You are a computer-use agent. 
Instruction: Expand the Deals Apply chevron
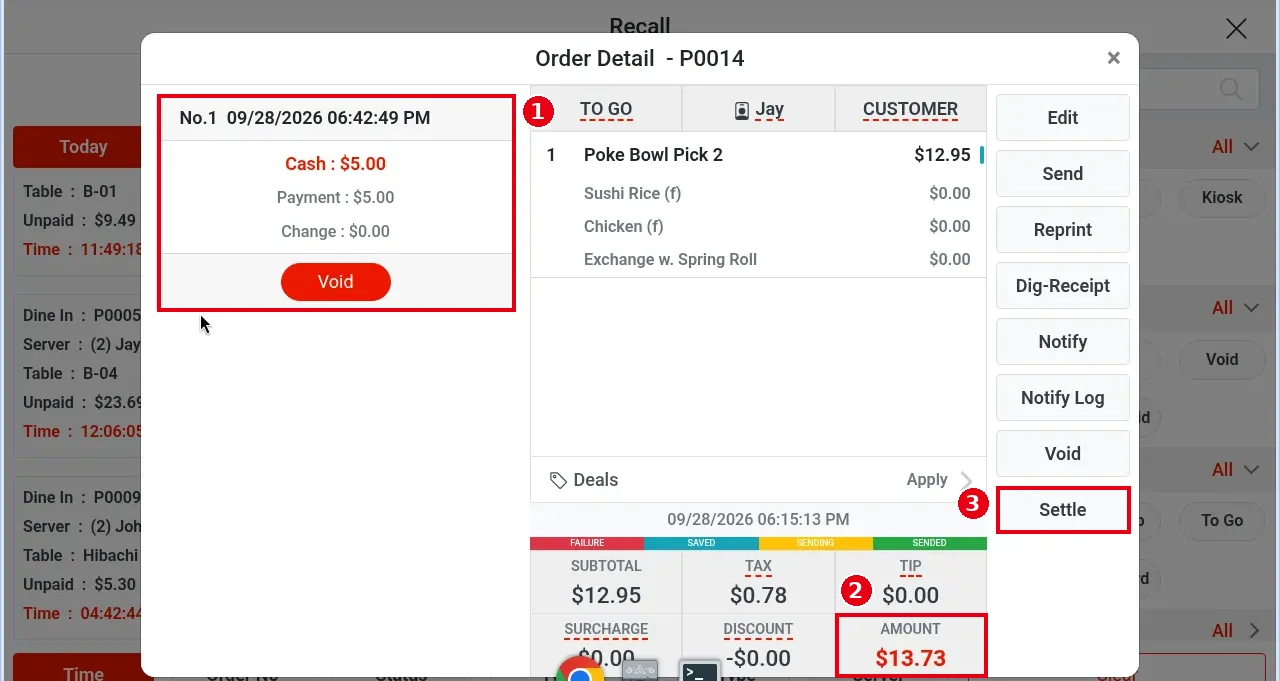(x=966, y=480)
